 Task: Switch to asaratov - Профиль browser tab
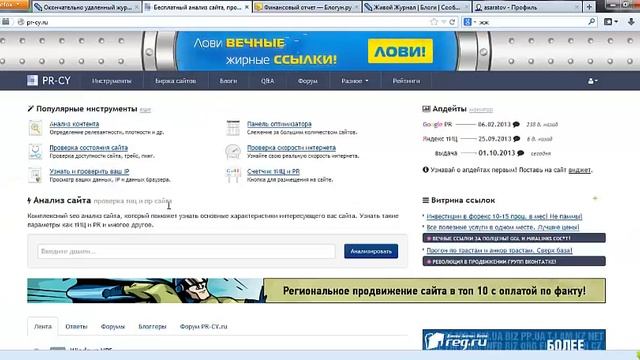pyautogui.click(x=527, y=7)
